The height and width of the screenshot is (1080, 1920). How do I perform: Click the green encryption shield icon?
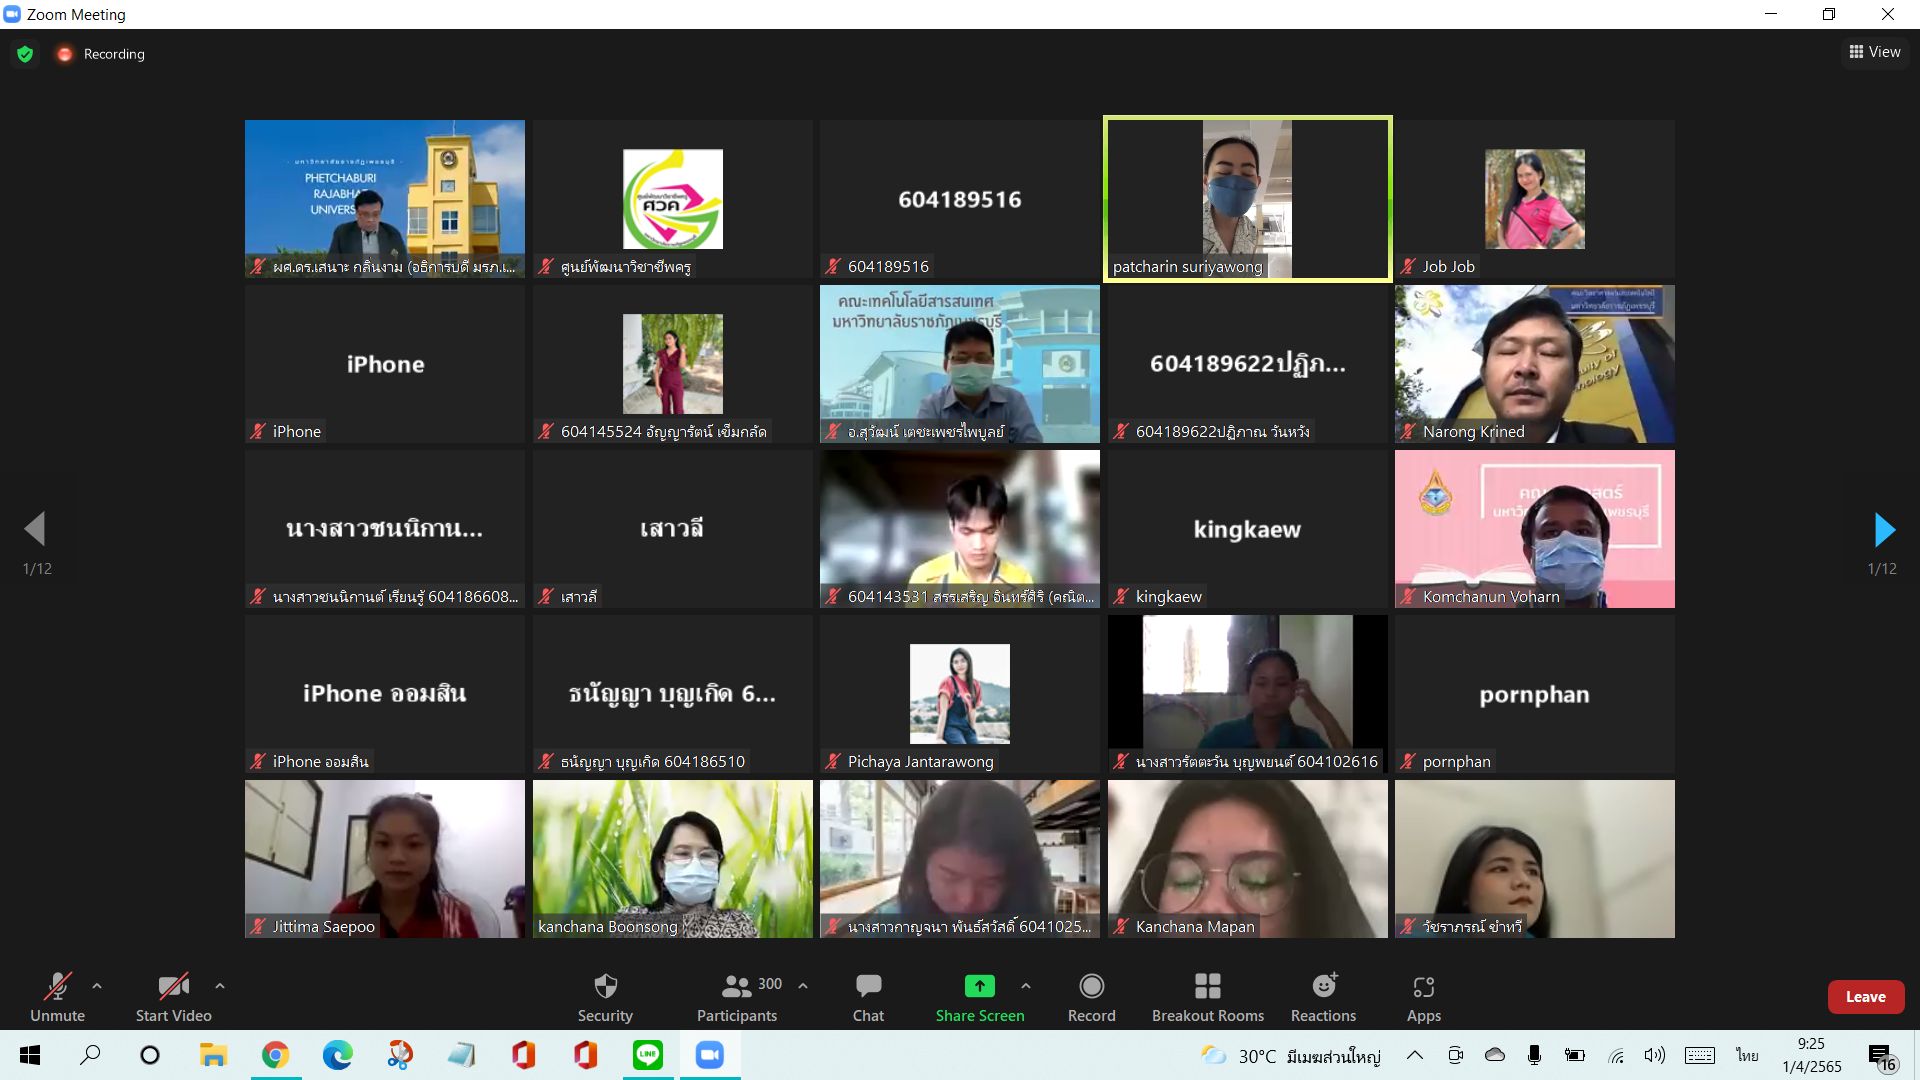pyautogui.click(x=25, y=54)
